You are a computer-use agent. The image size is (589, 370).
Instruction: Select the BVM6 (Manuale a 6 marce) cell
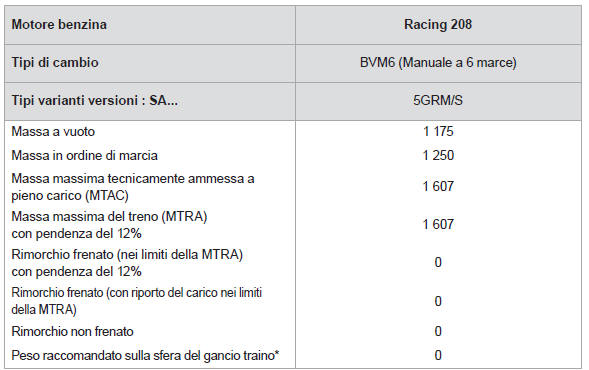[438, 62]
